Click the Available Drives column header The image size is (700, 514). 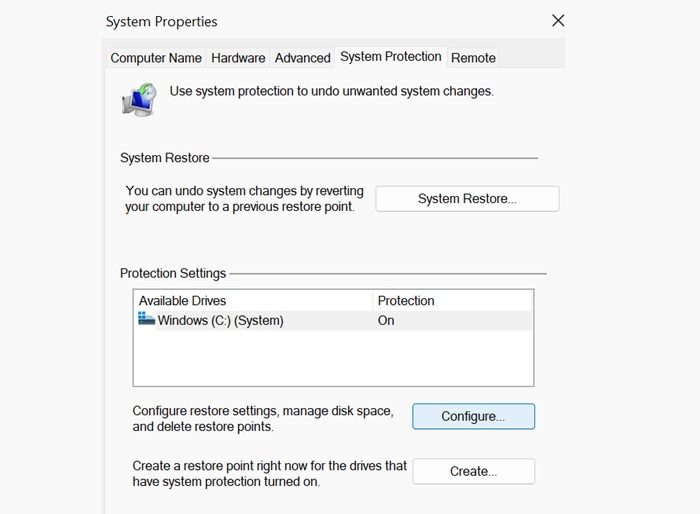pos(183,300)
